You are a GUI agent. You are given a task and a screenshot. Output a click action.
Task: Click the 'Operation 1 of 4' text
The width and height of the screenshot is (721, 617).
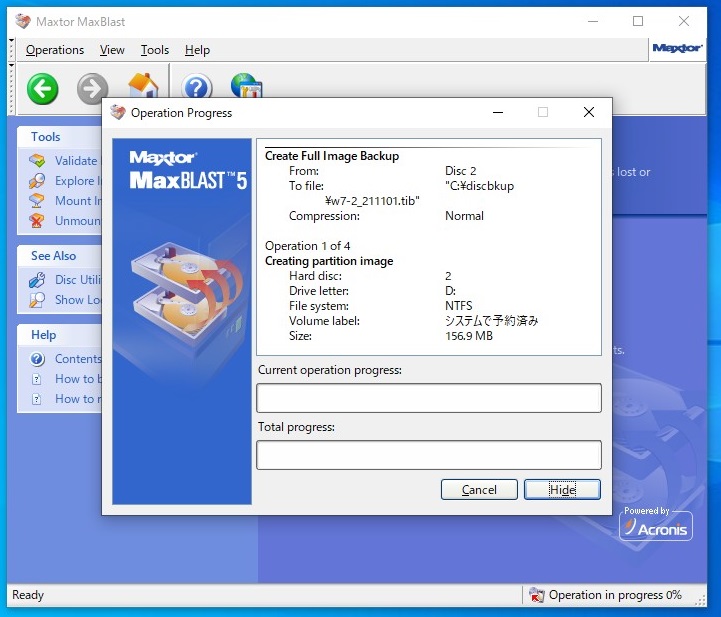click(x=308, y=246)
